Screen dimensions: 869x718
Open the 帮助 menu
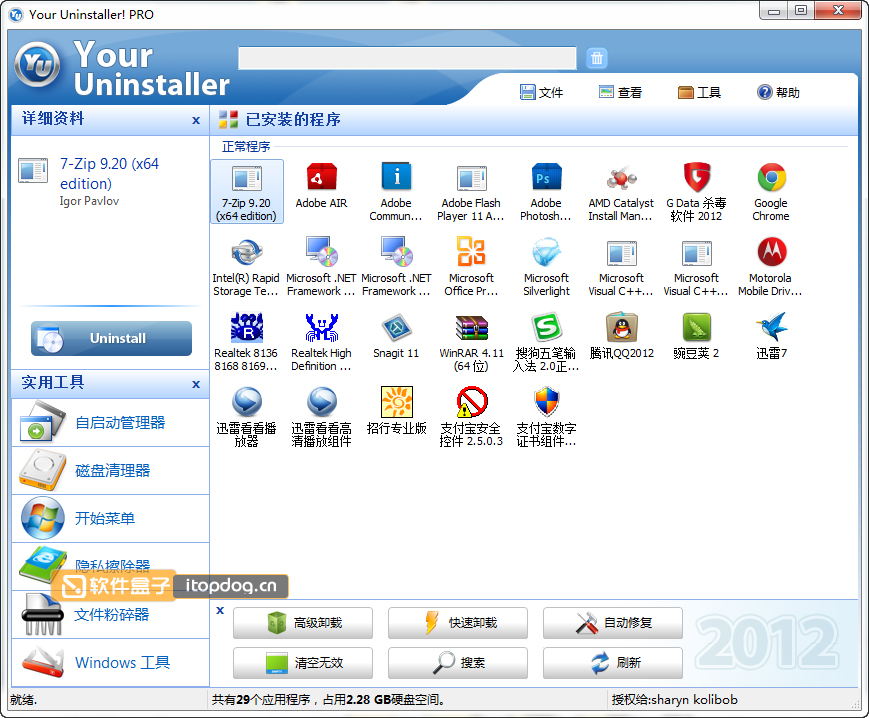click(779, 93)
